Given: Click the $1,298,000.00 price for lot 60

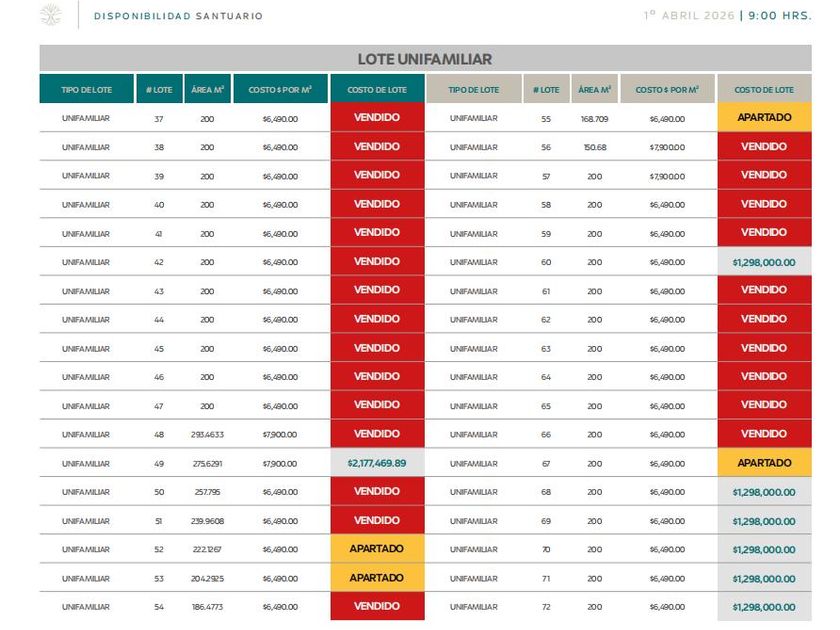Looking at the screenshot, I should tap(764, 262).
